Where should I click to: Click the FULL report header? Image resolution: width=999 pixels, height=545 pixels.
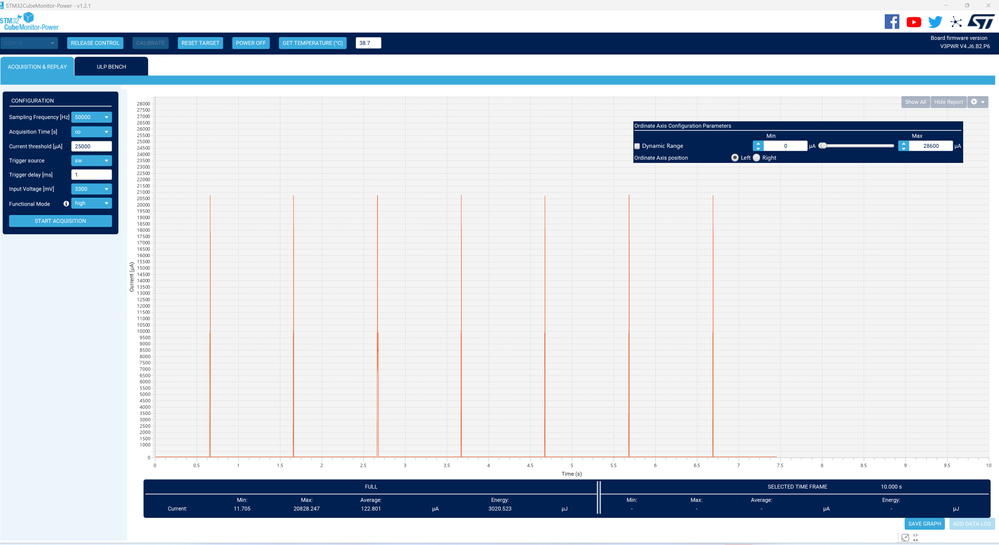pyautogui.click(x=371, y=486)
